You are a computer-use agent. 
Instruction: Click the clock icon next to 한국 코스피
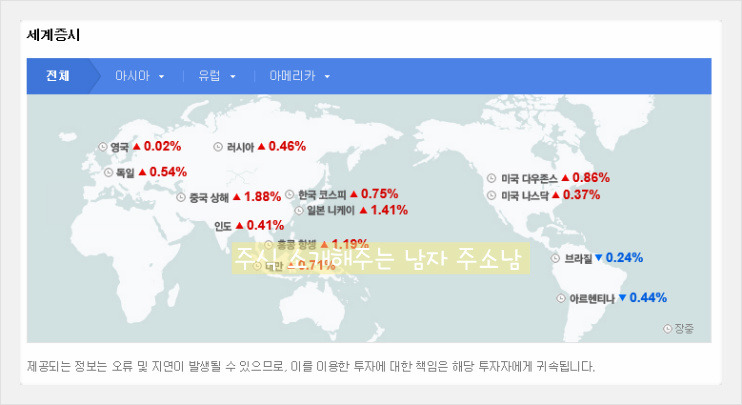point(290,194)
